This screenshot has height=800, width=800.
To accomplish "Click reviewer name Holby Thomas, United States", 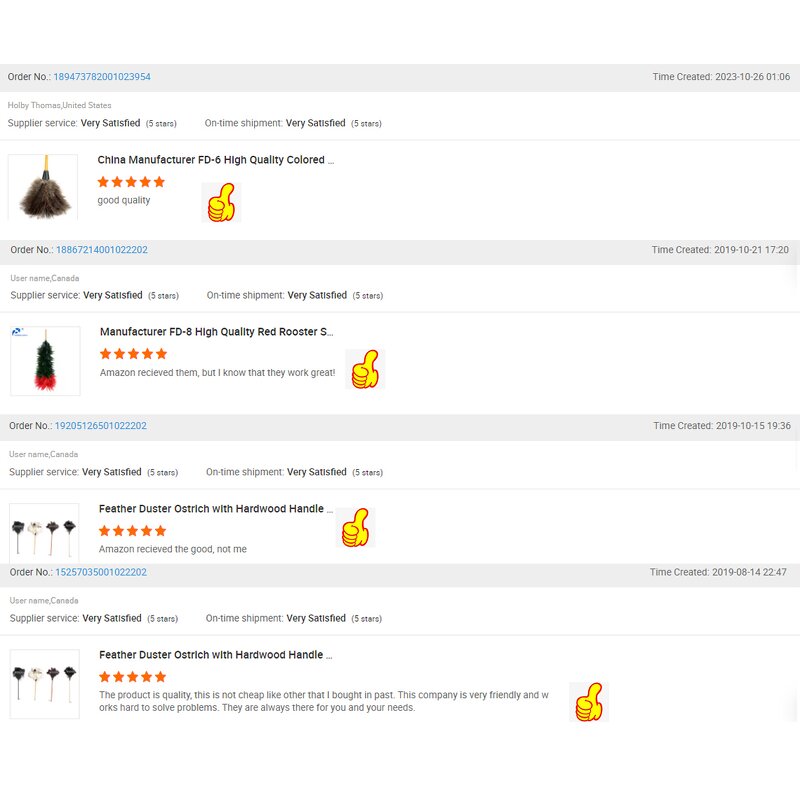I will (60, 105).
